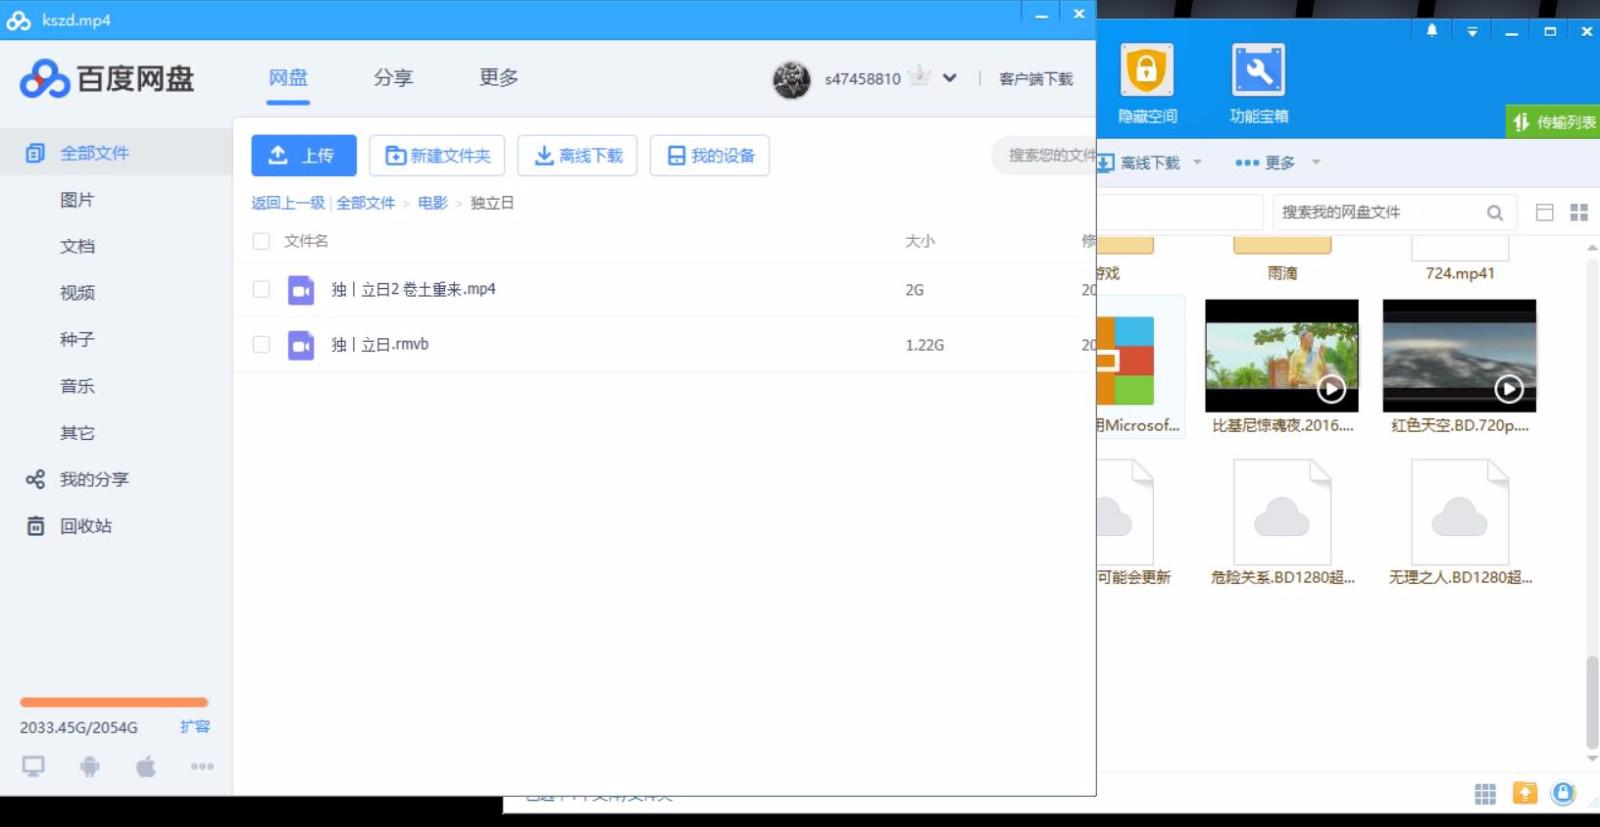
Task: Open 全部文件 breadcrumb link
Action: (366, 203)
